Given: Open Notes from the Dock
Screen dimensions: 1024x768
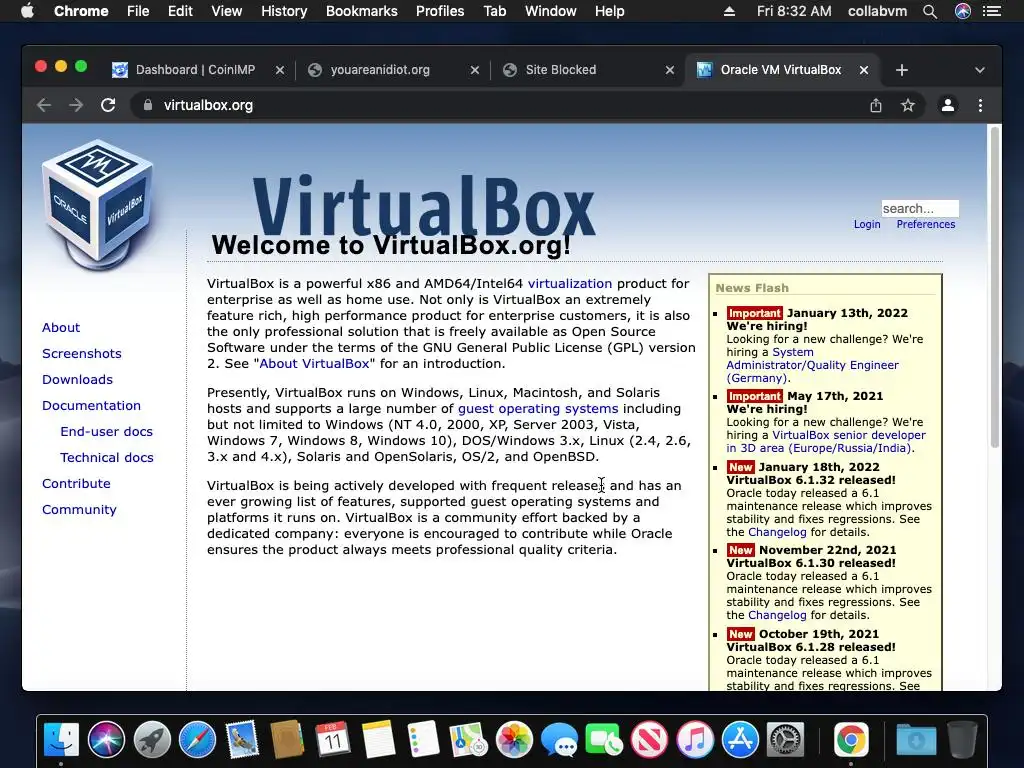Looking at the screenshot, I should [378, 740].
